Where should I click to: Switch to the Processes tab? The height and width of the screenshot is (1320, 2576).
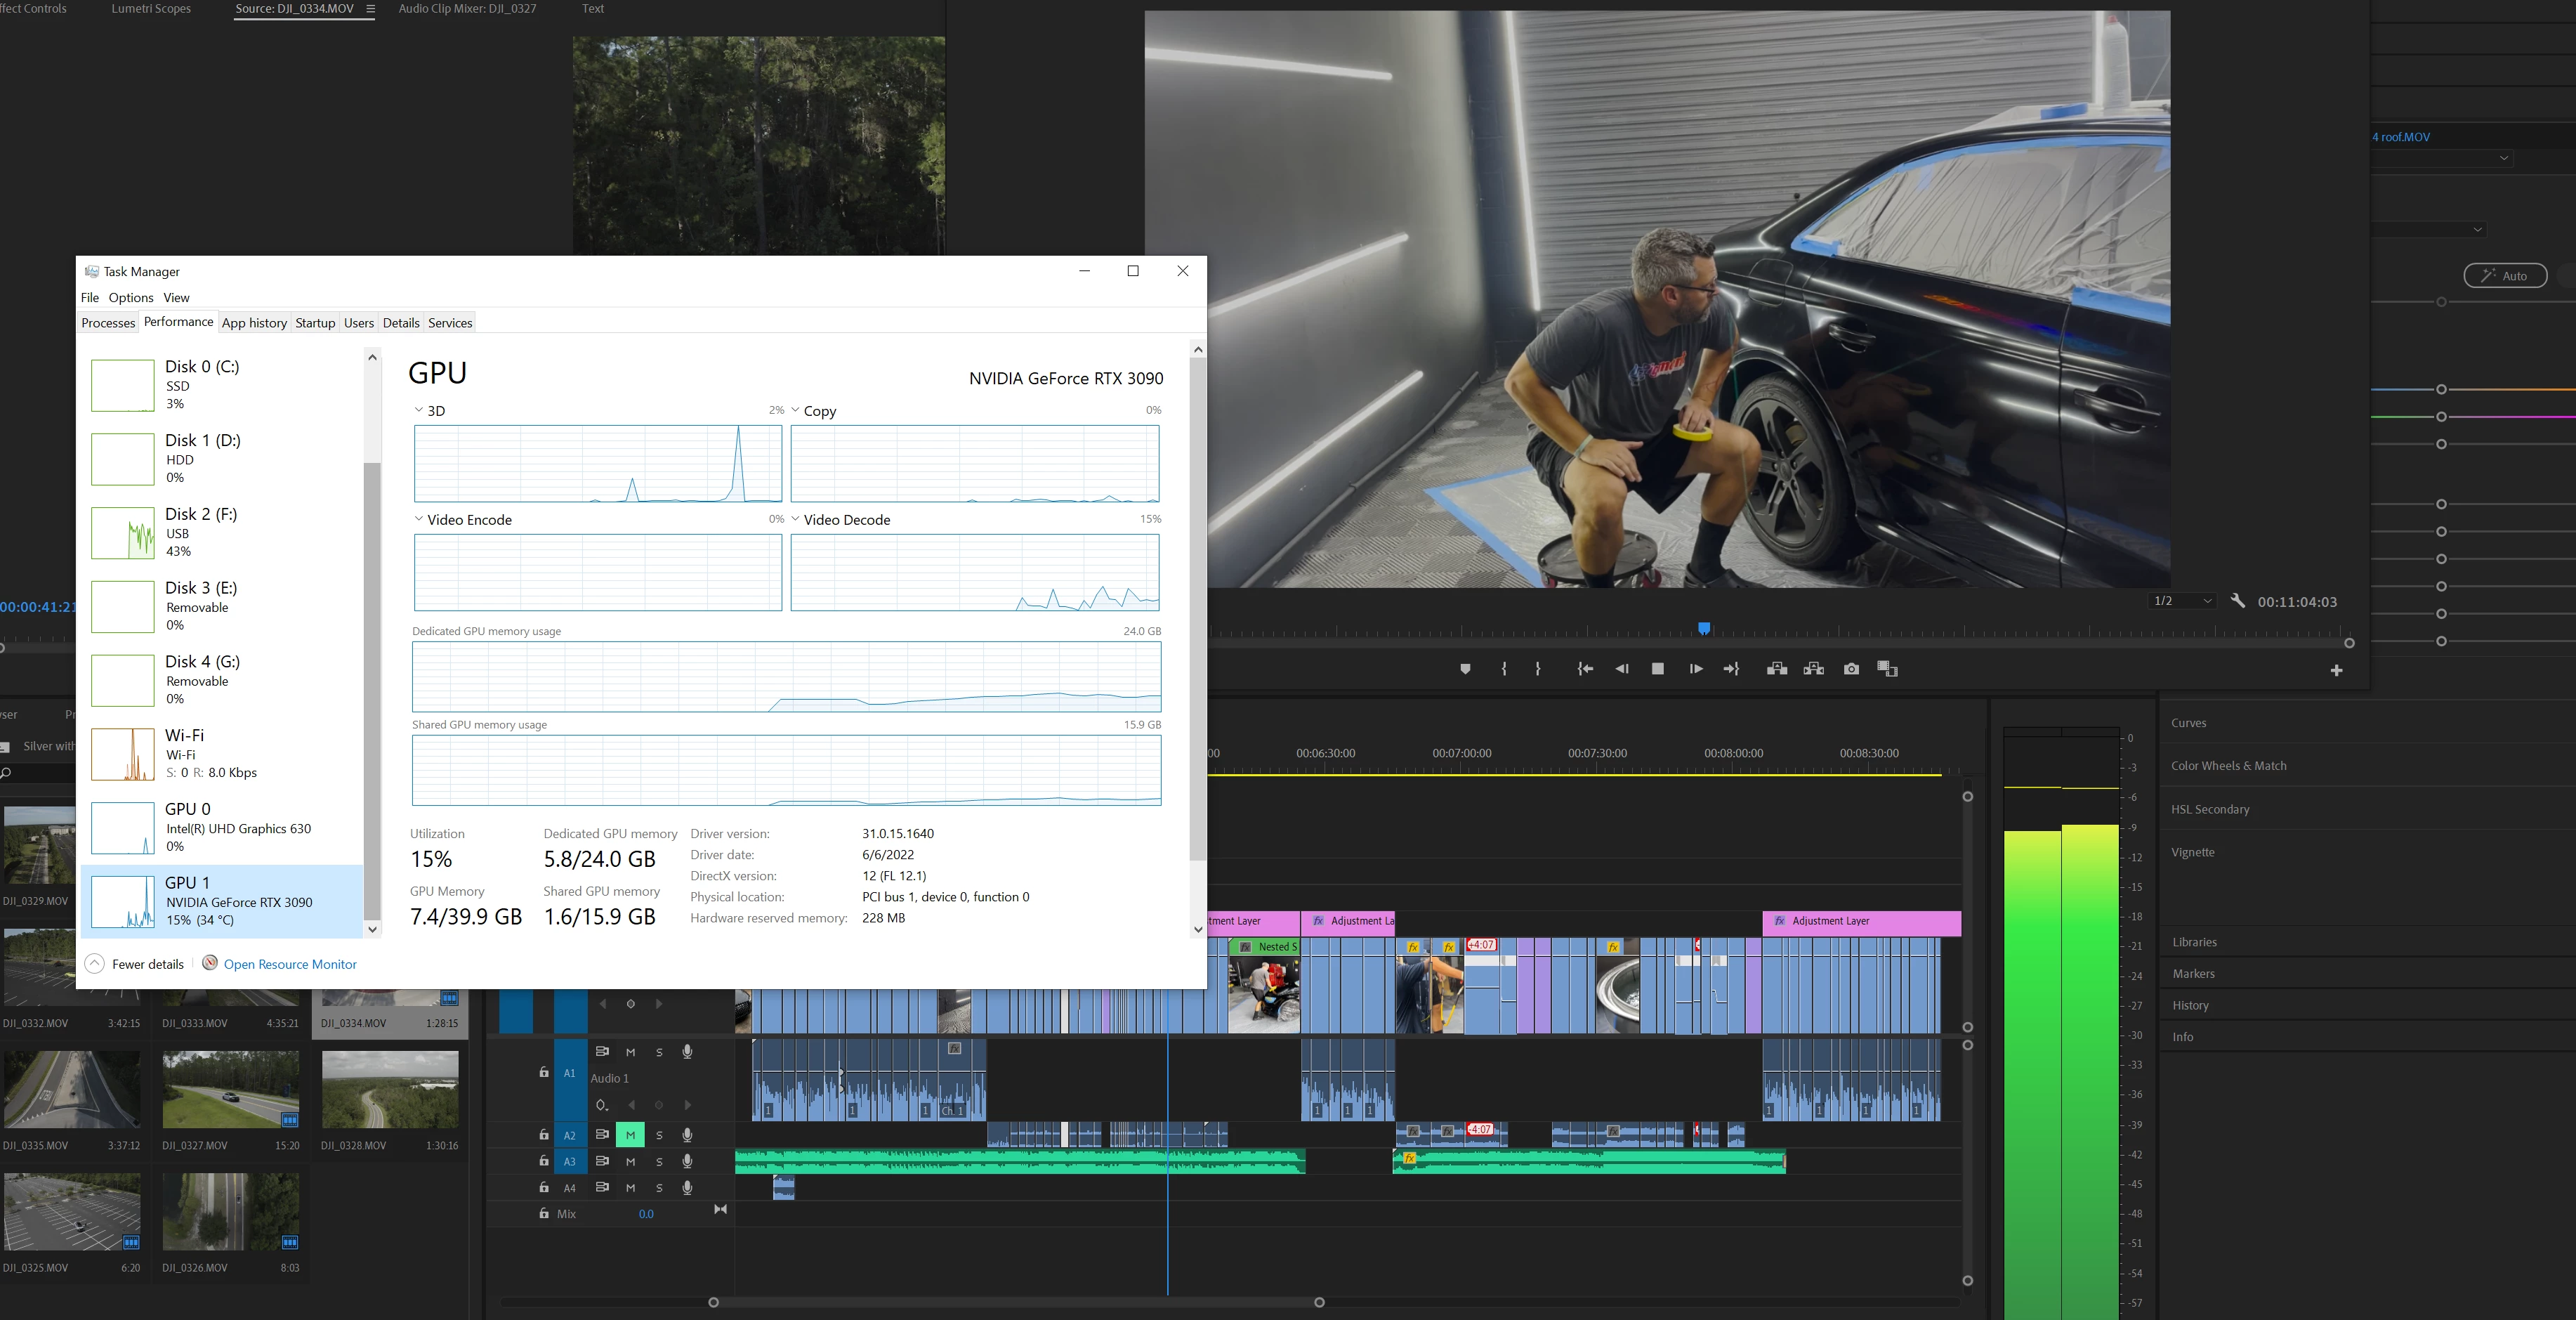pyautogui.click(x=108, y=323)
